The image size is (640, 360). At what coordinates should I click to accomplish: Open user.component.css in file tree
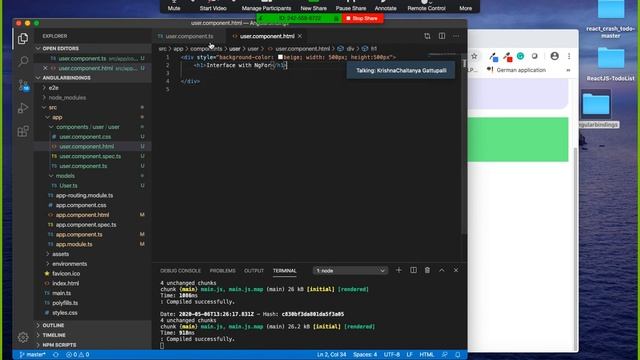pyautogui.click(x=85, y=137)
